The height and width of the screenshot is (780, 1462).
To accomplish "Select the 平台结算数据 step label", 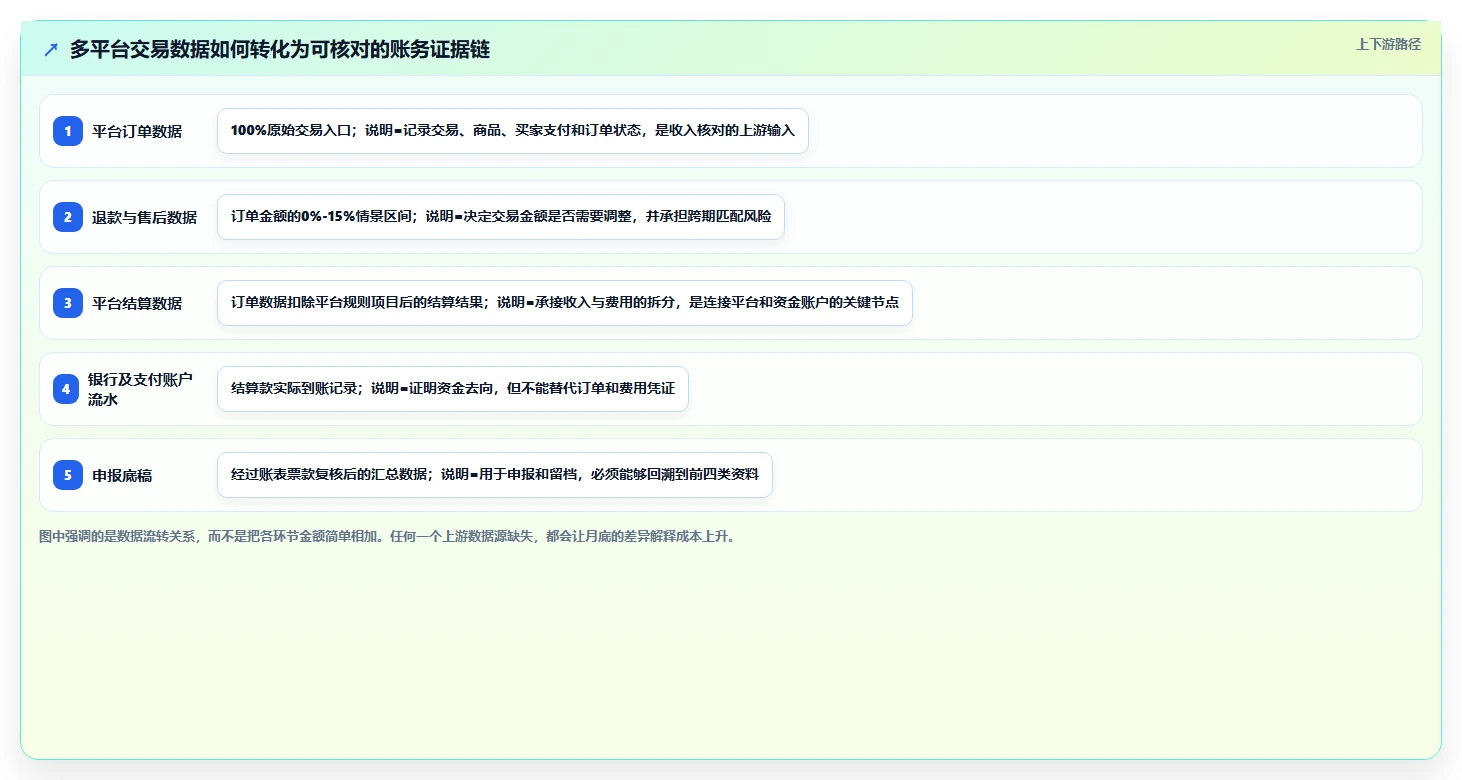I will click(x=137, y=303).
